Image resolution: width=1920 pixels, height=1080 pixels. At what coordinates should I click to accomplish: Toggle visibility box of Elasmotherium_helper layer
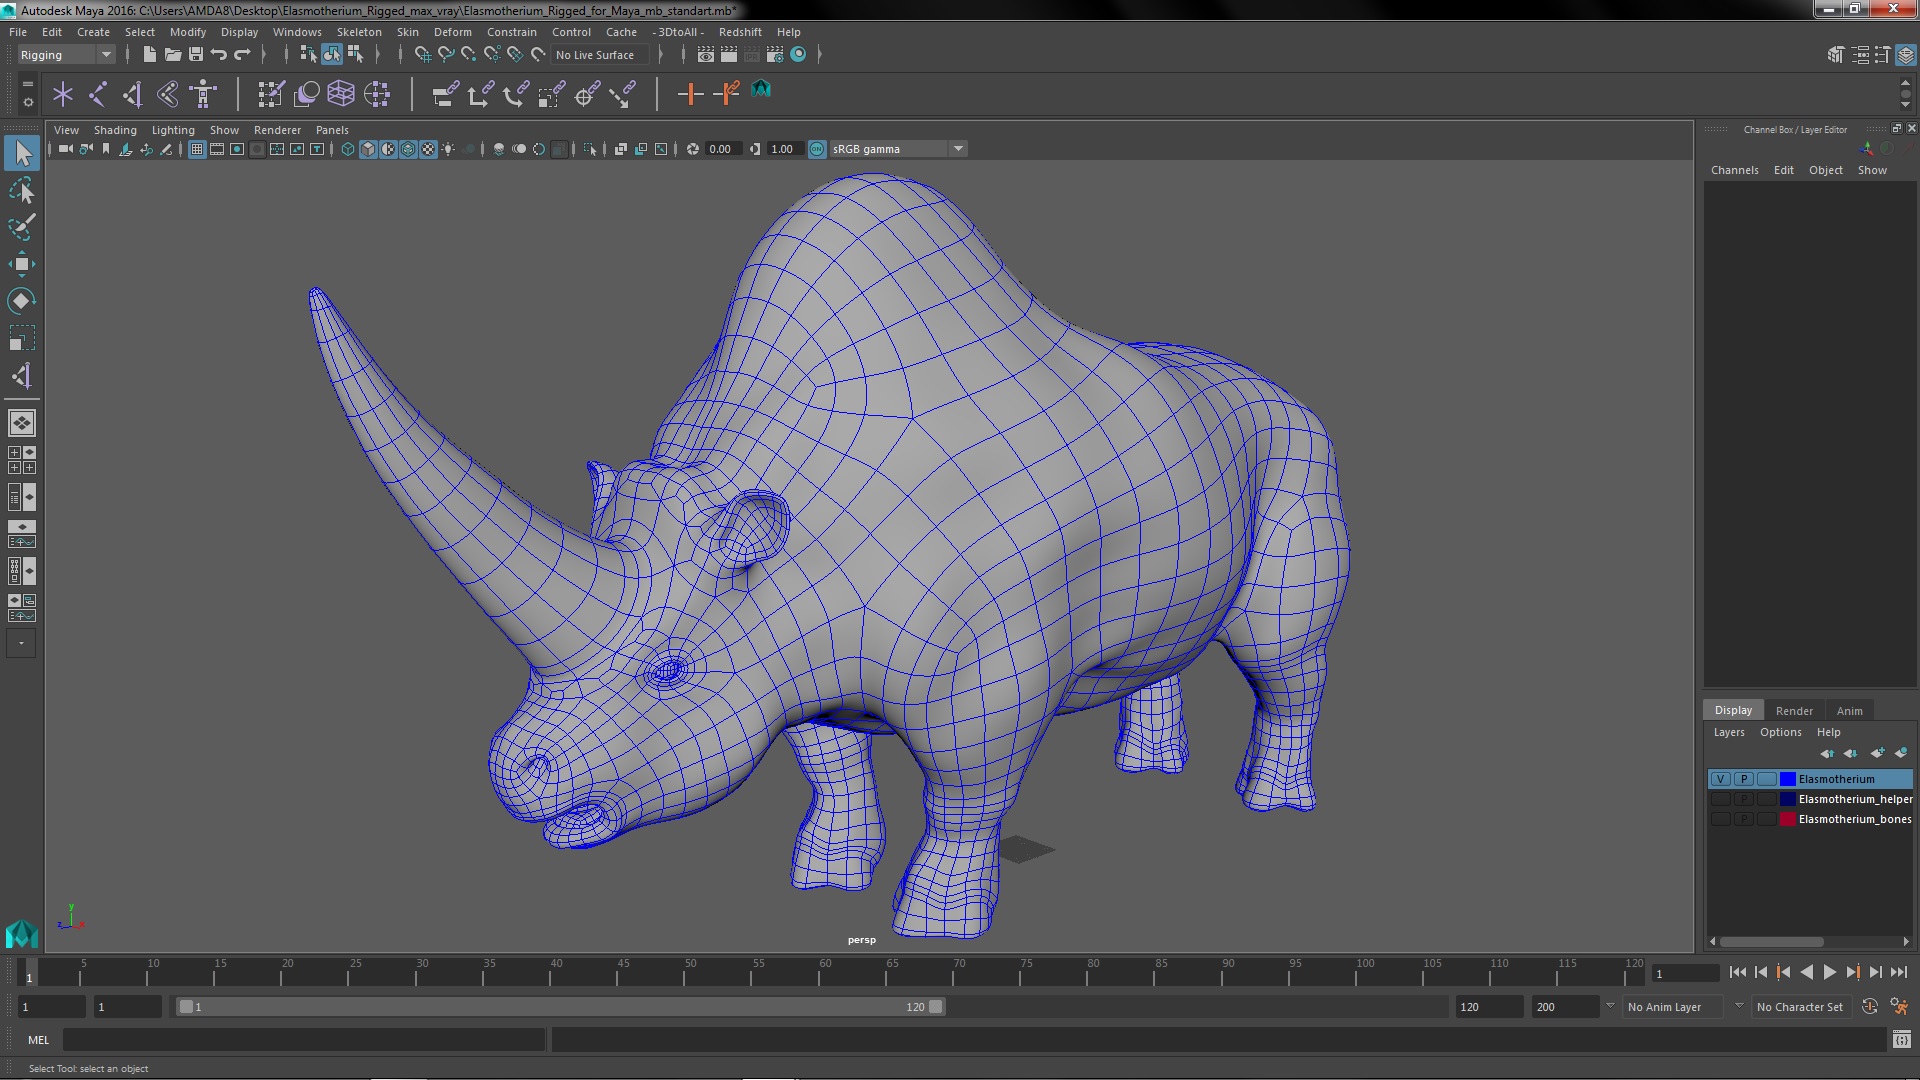[x=1720, y=799]
